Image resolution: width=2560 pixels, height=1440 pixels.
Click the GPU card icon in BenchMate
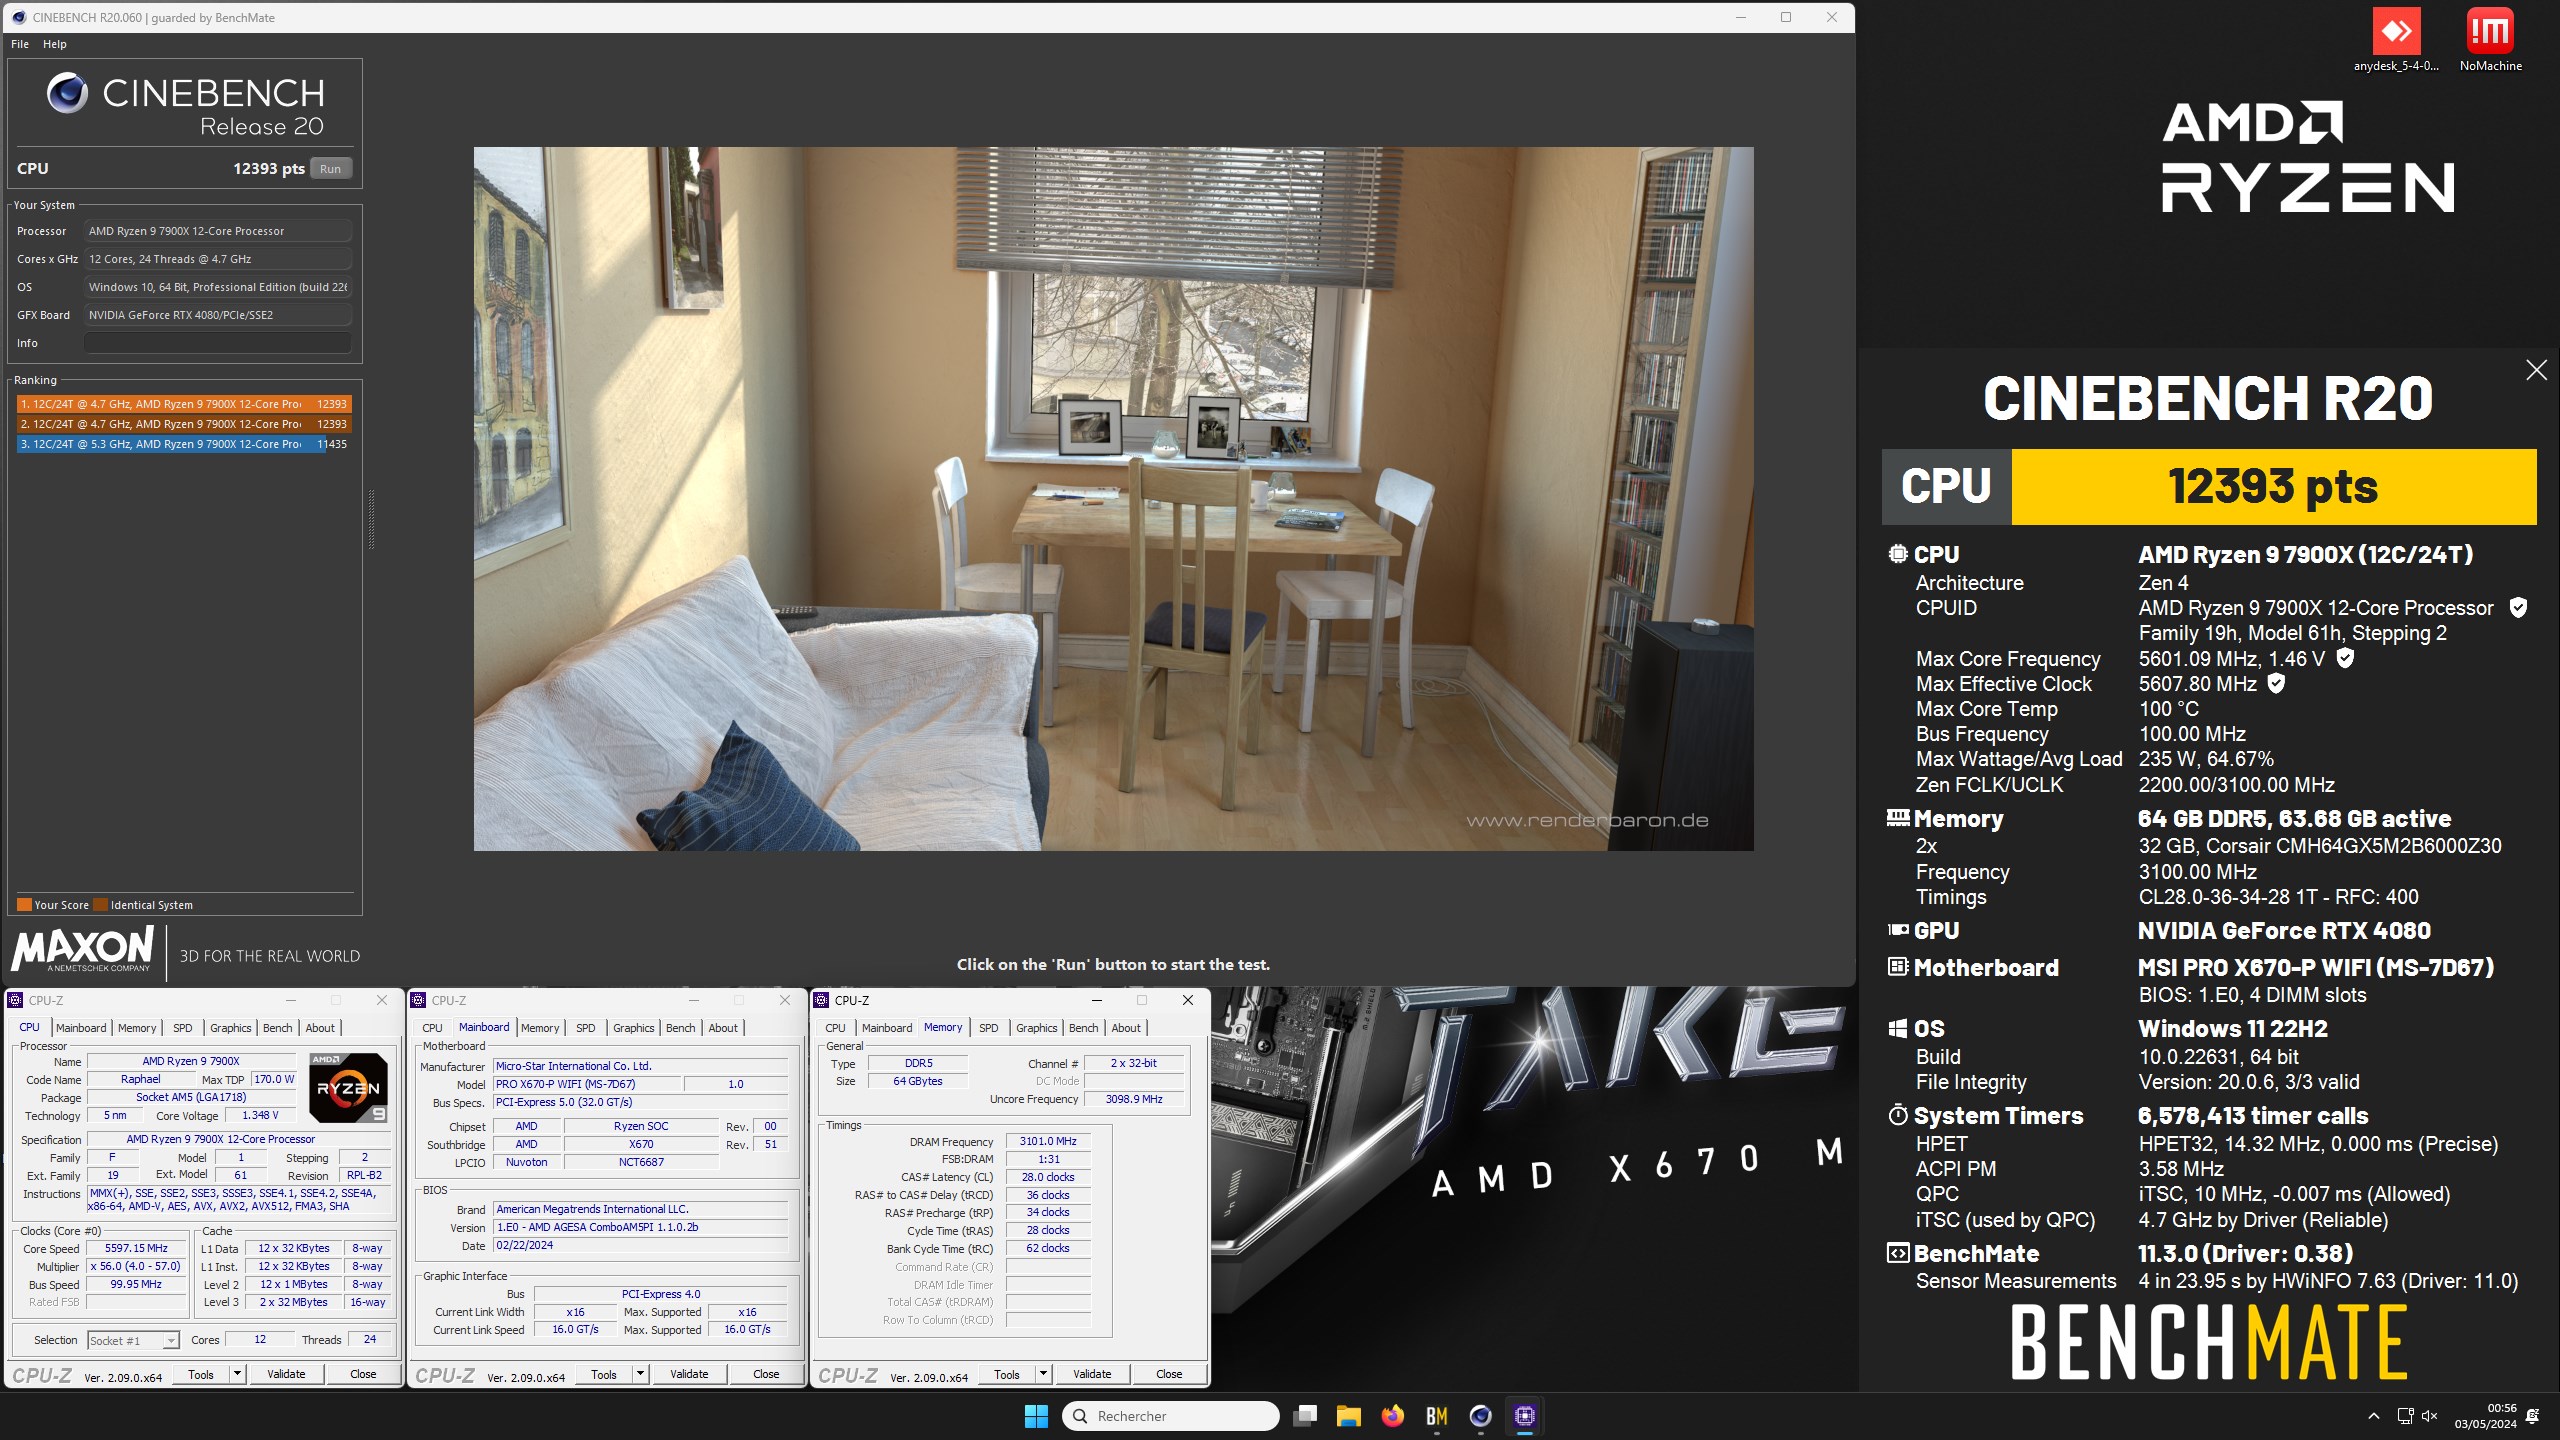coord(1898,930)
